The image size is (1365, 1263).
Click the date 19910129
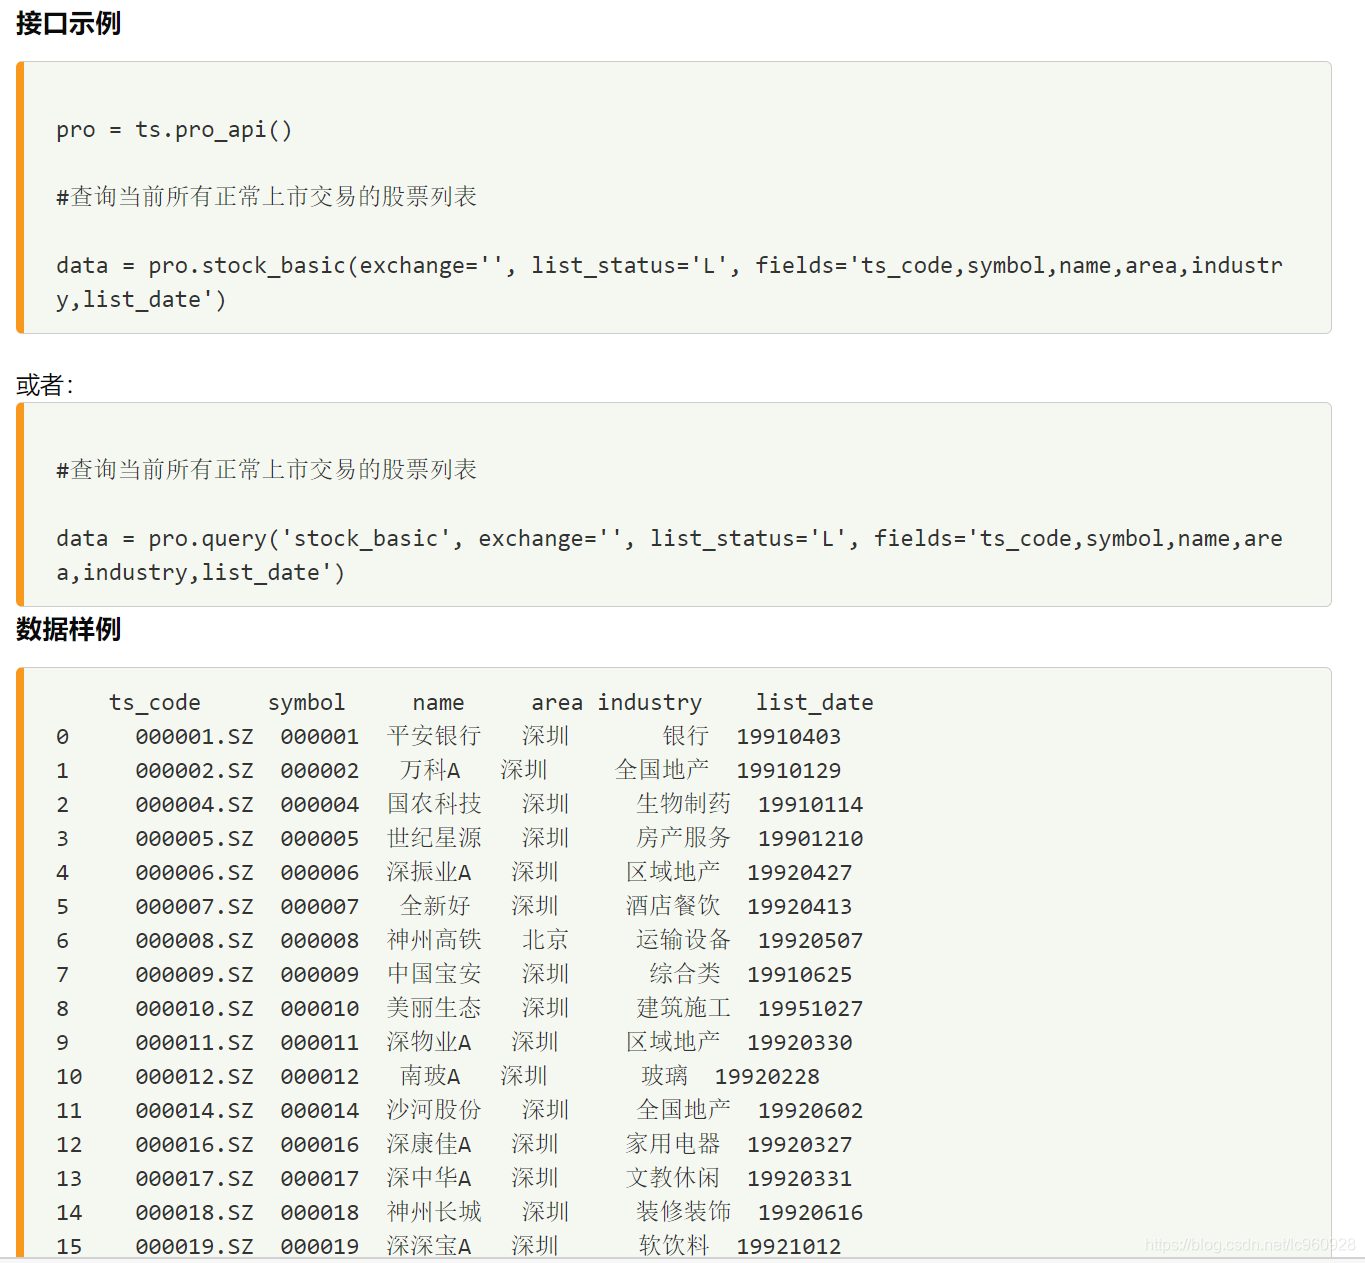click(x=789, y=771)
